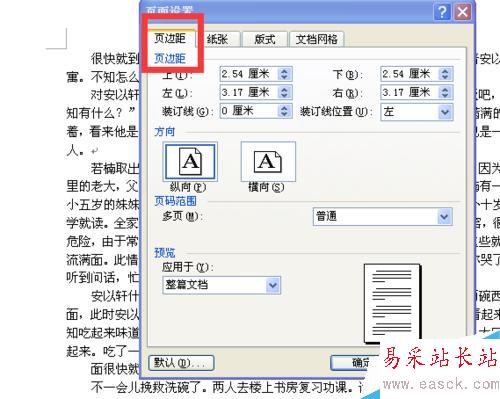Image resolution: width=500 pixels, height=399 pixels.
Task: Click the page preview thumbnail
Action: pos(392,303)
